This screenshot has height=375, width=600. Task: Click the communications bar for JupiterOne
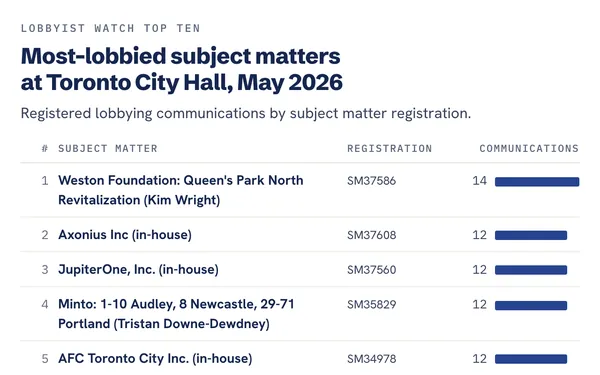coord(531,270)
